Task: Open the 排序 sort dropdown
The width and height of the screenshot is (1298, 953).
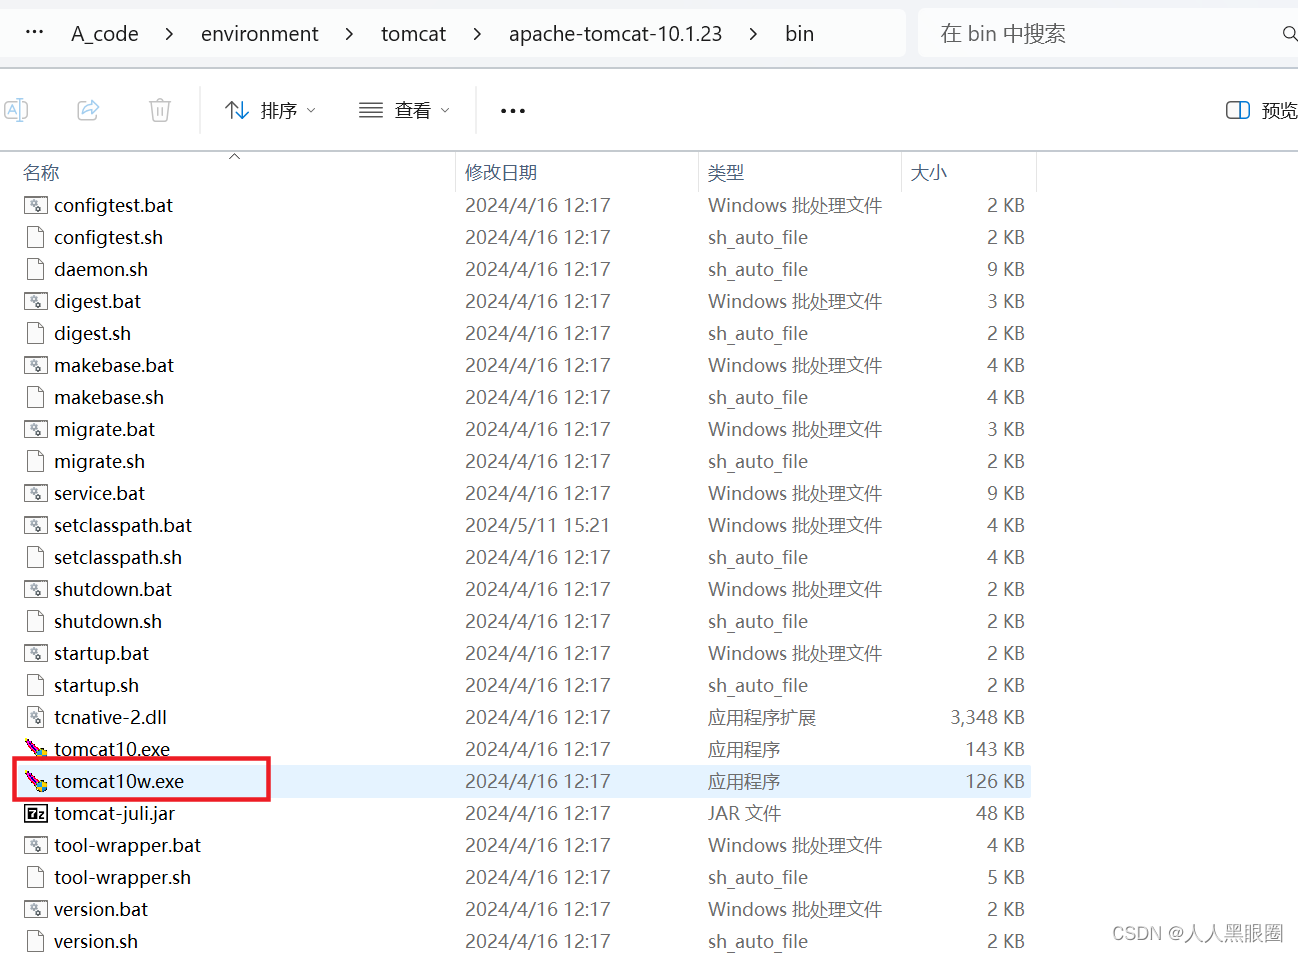Action: tap(270, 110)
